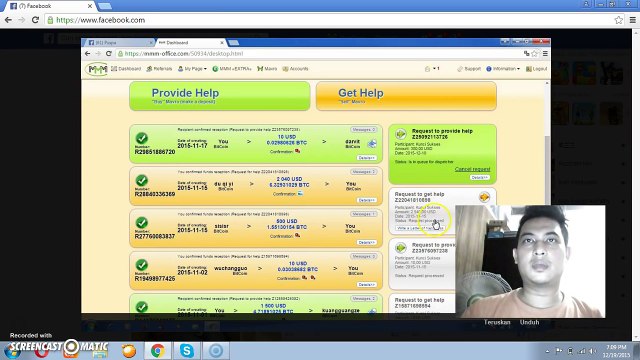Open Messages badge on order R19498977426

click(363, 256)
